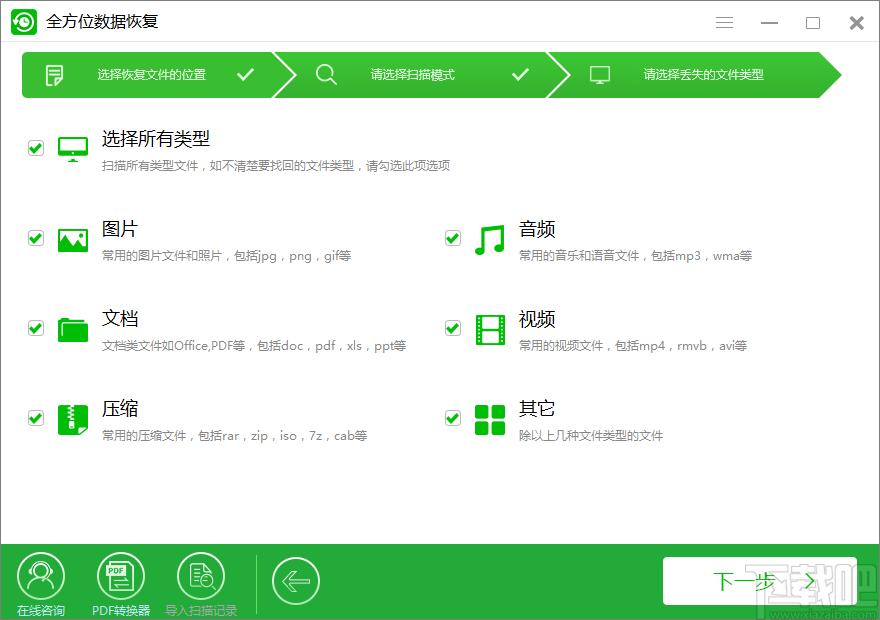Click the 压缩 heading text
Image resolution: width=880 pixels, height=620 pixels.
click(120, 408)
